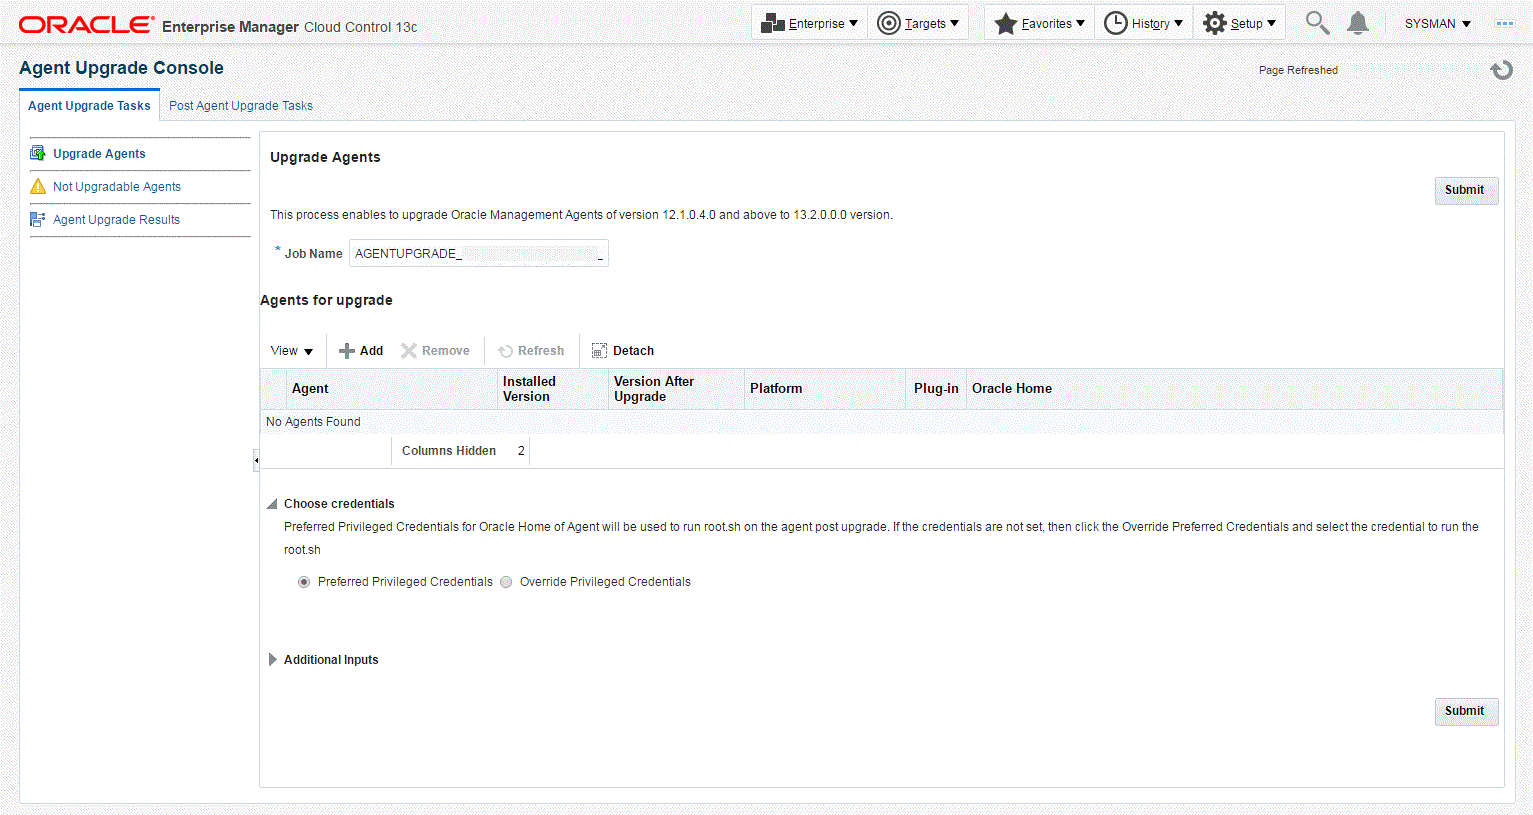Click the Agent Upgrade Results icon
This screenshot has width=1533, height=815.
pos(38,220)
